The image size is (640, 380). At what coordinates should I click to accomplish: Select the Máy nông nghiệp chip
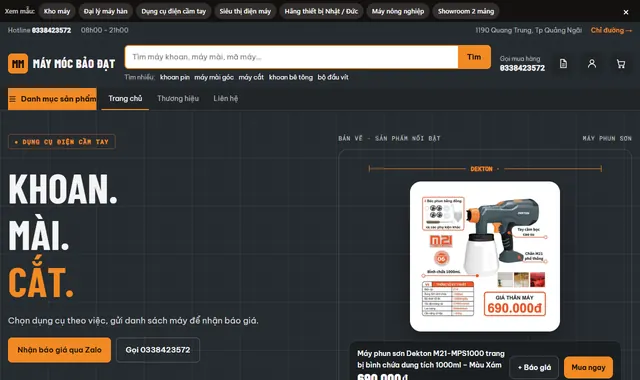coord(398,11)
